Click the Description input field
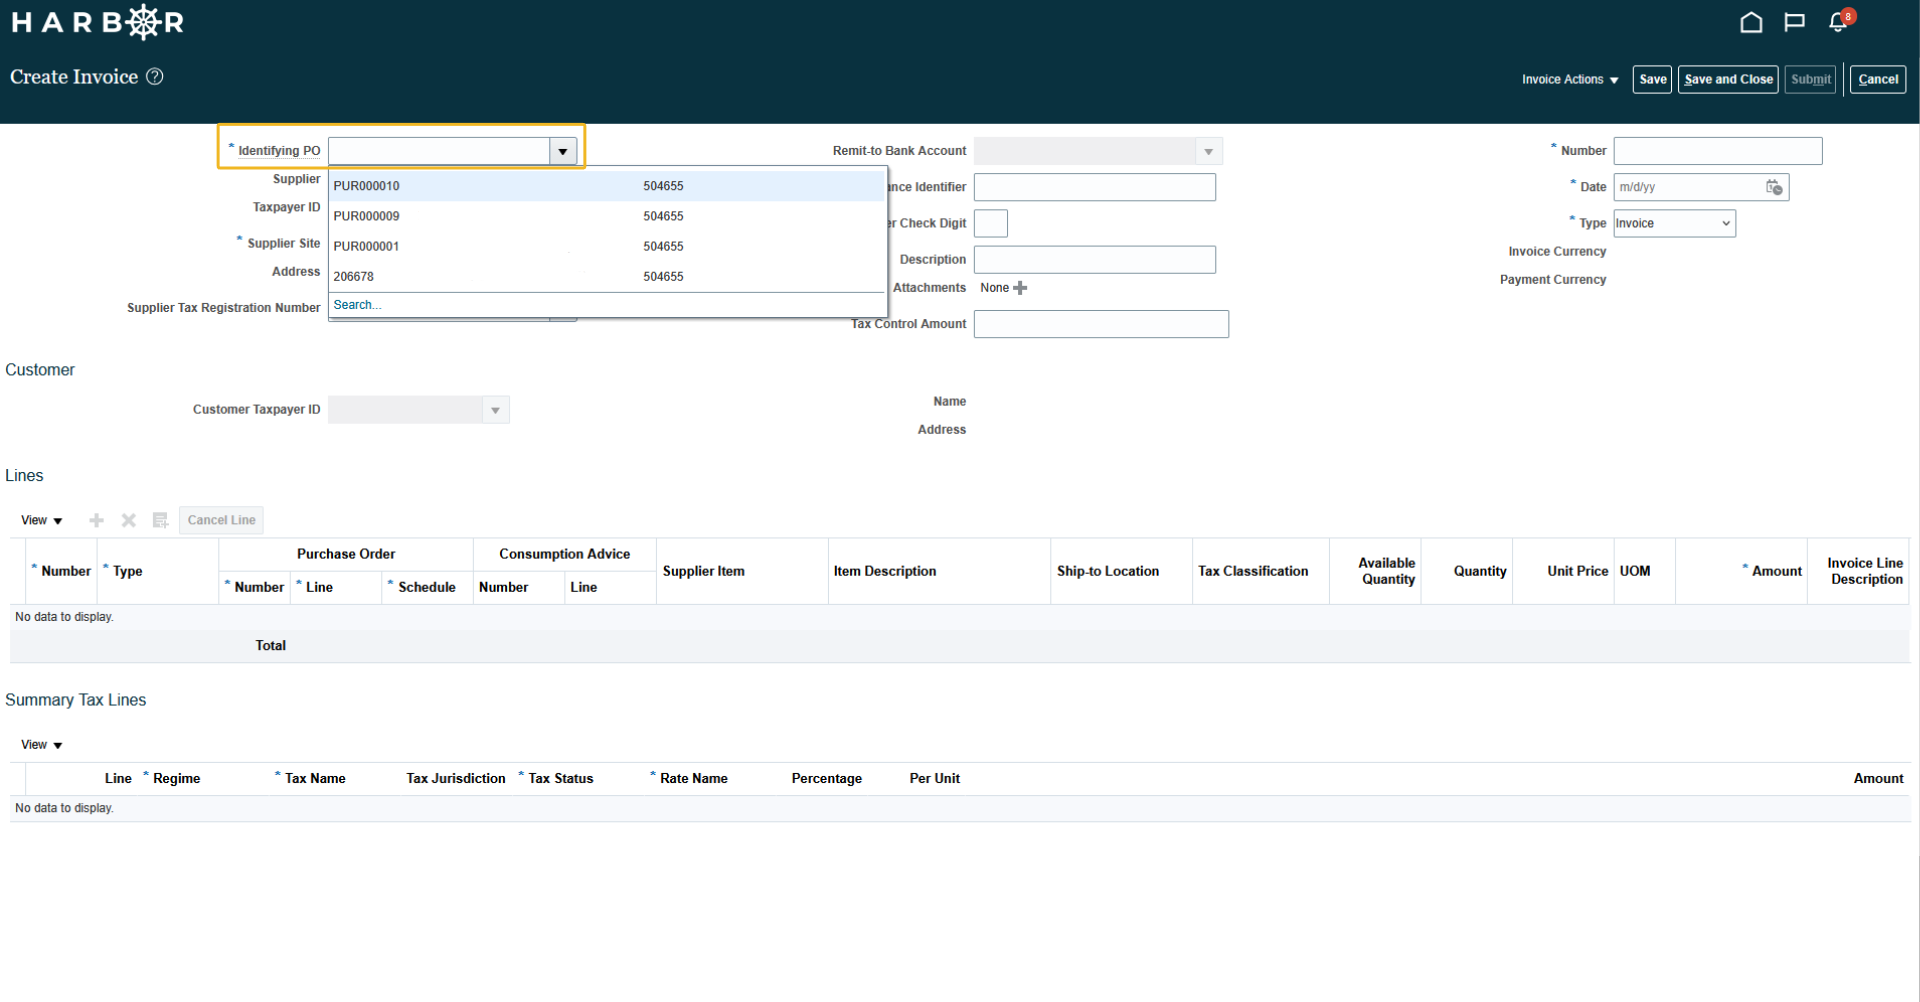Screen dimensions: 1920x1002 click(1094, 260)
